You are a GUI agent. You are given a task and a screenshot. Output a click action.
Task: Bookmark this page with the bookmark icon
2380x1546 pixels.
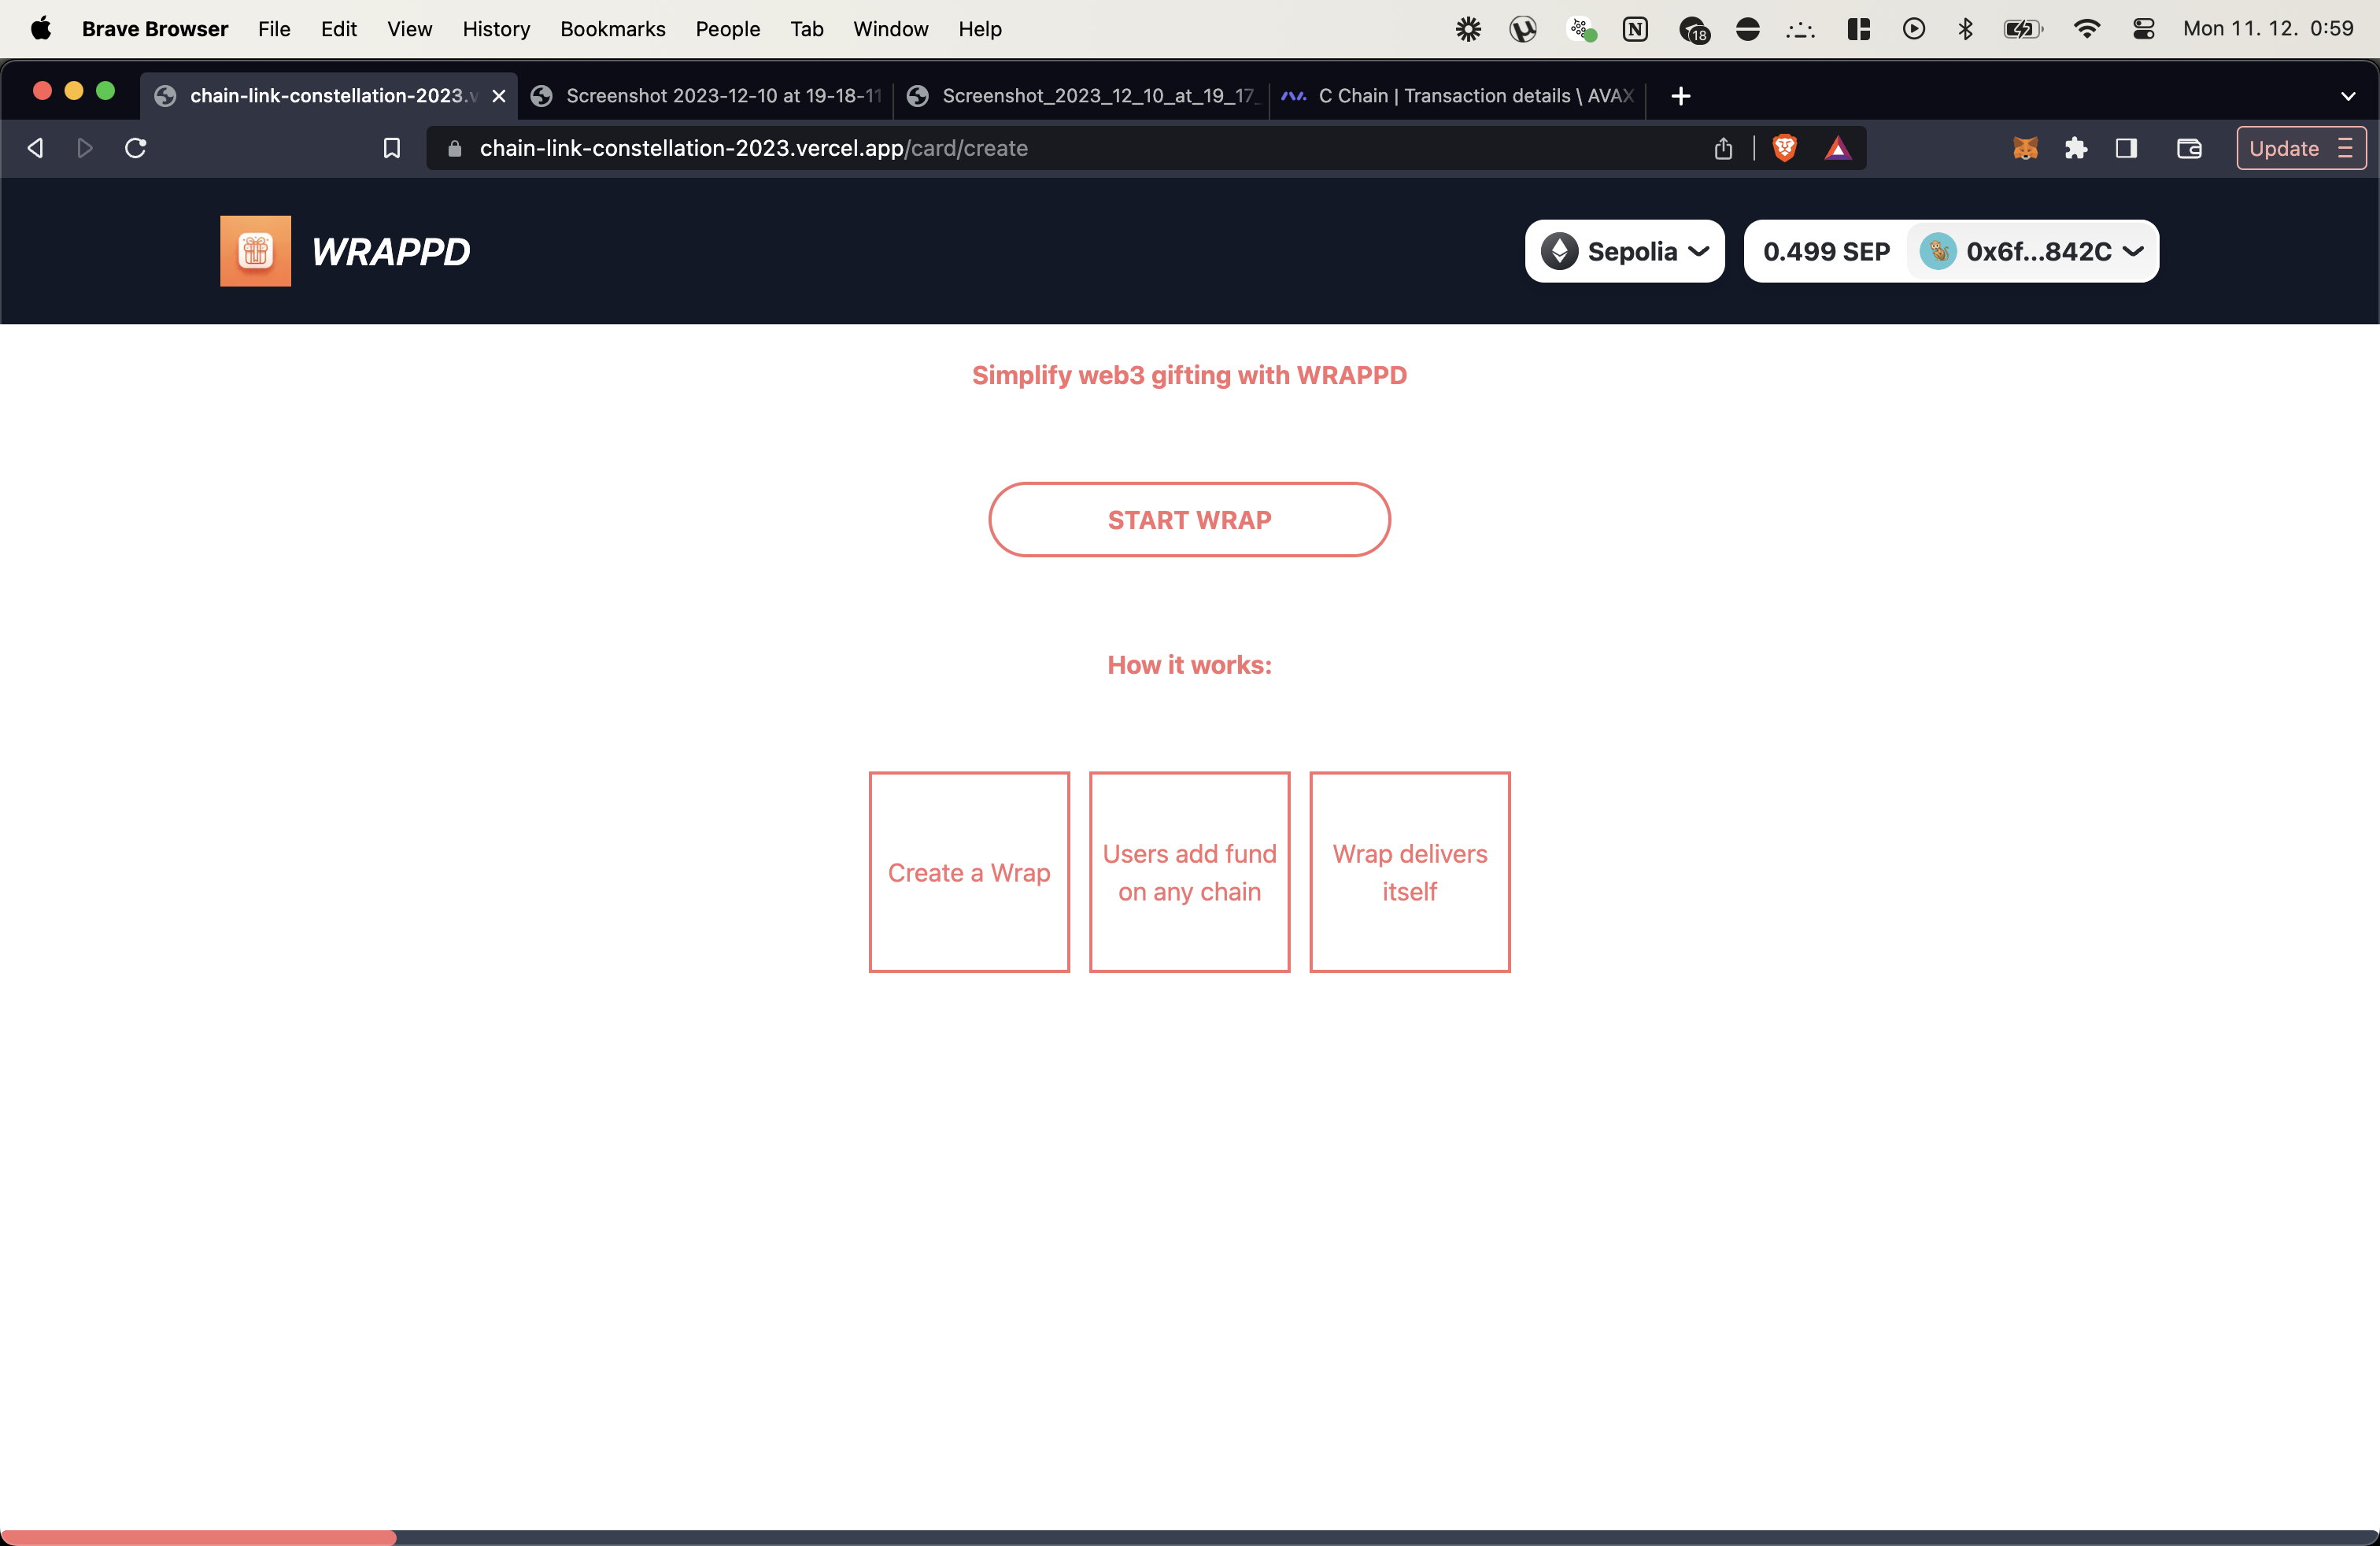392,148
